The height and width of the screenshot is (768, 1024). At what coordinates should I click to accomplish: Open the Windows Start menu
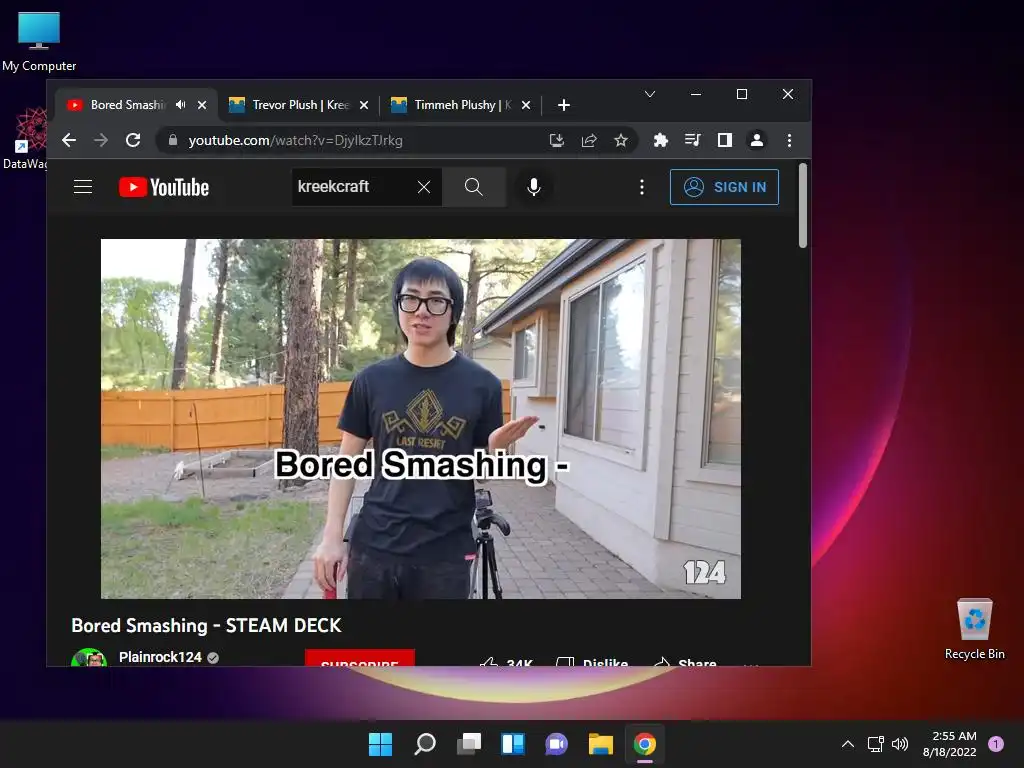tap(380, 744)
